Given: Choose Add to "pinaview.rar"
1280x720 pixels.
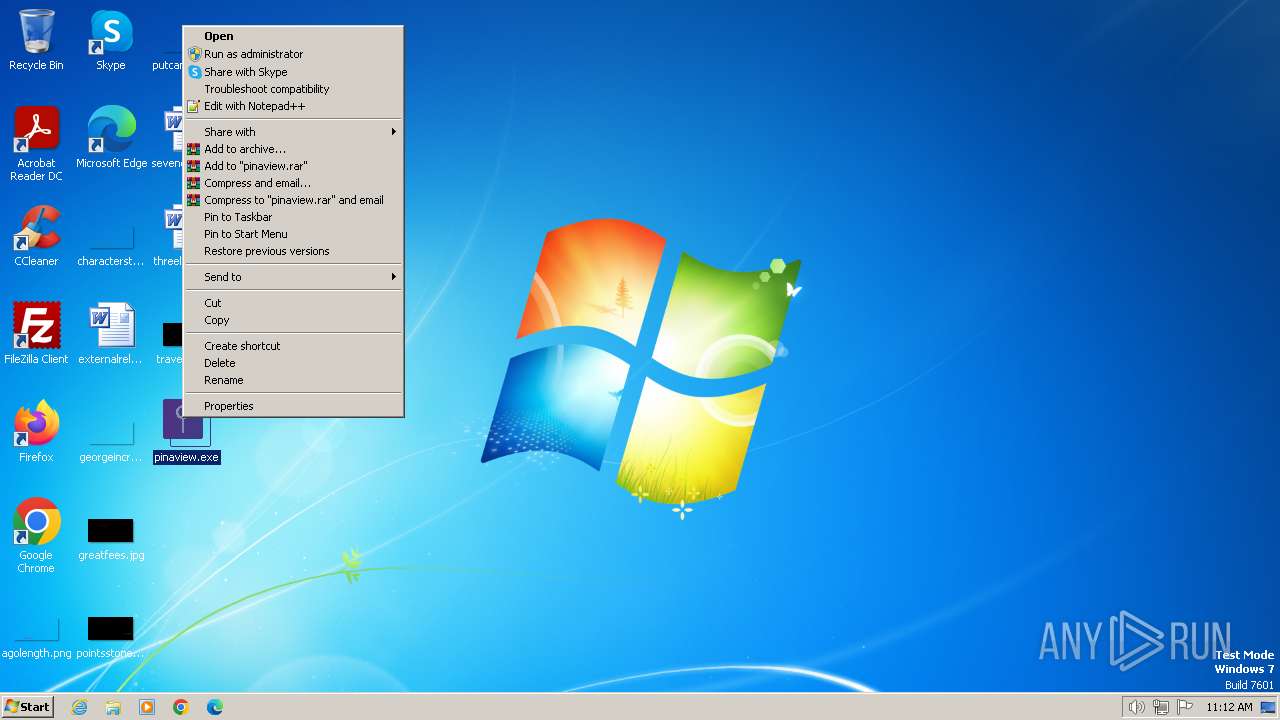Looking at the screenshot, I should pos(294,166).
